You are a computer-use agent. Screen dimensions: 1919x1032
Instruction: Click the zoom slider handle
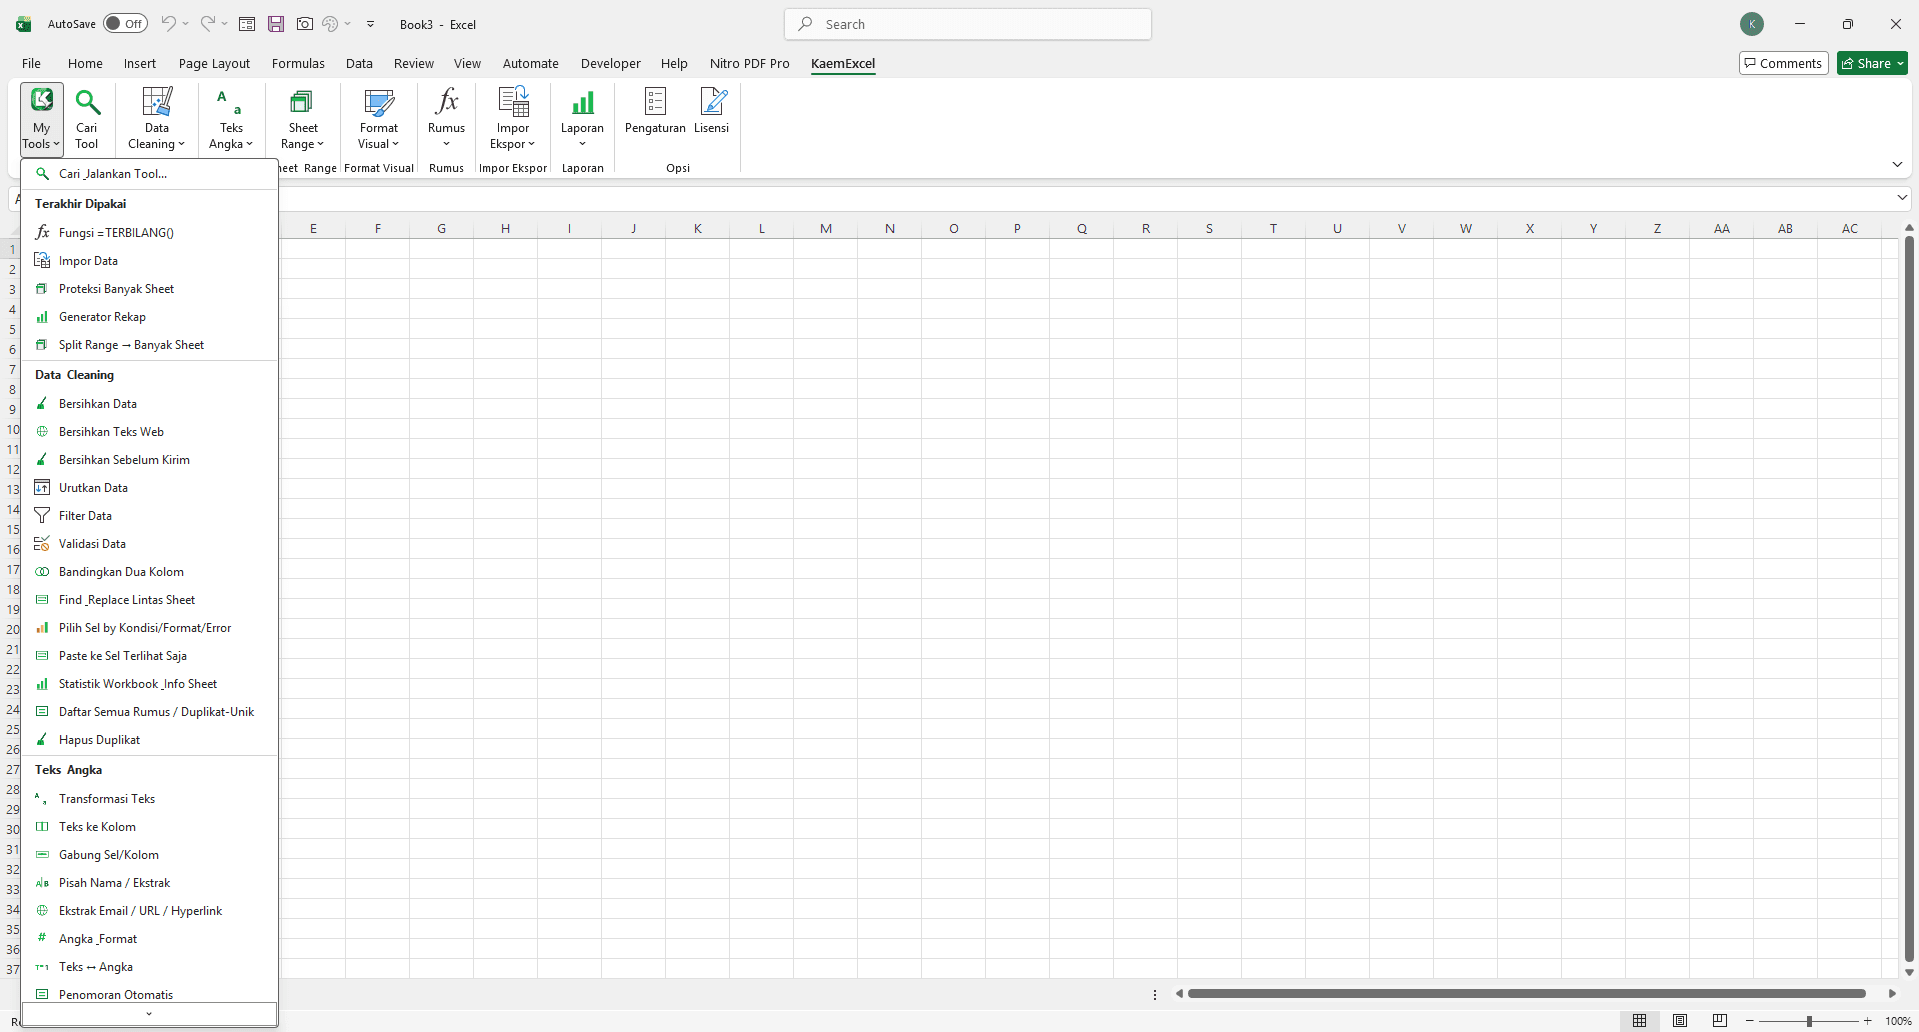coord(1809,1021)
